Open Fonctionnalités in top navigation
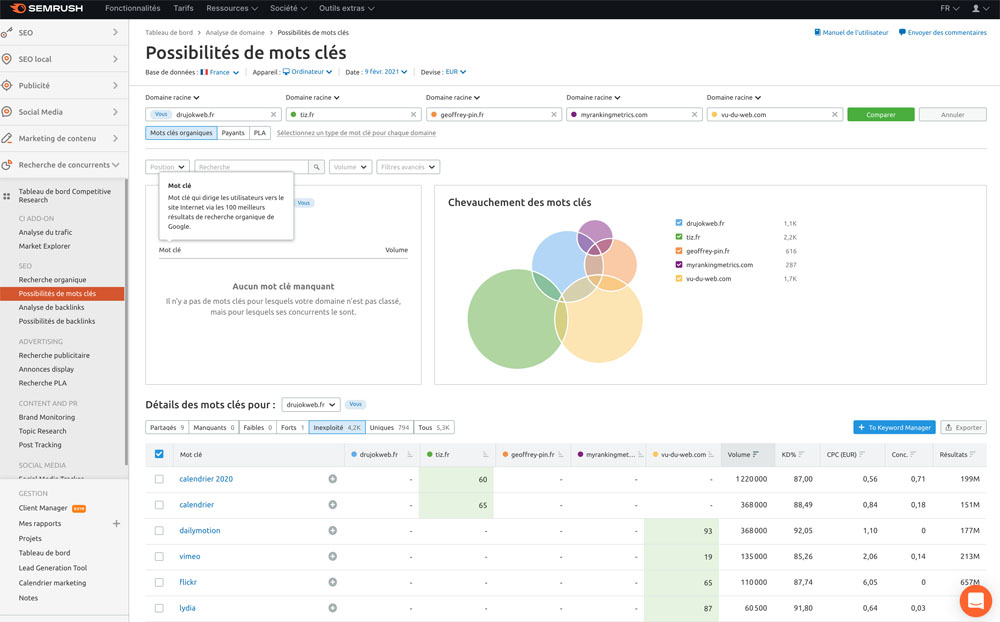Viewport: 1000px width, 622px height. [133, 8]
